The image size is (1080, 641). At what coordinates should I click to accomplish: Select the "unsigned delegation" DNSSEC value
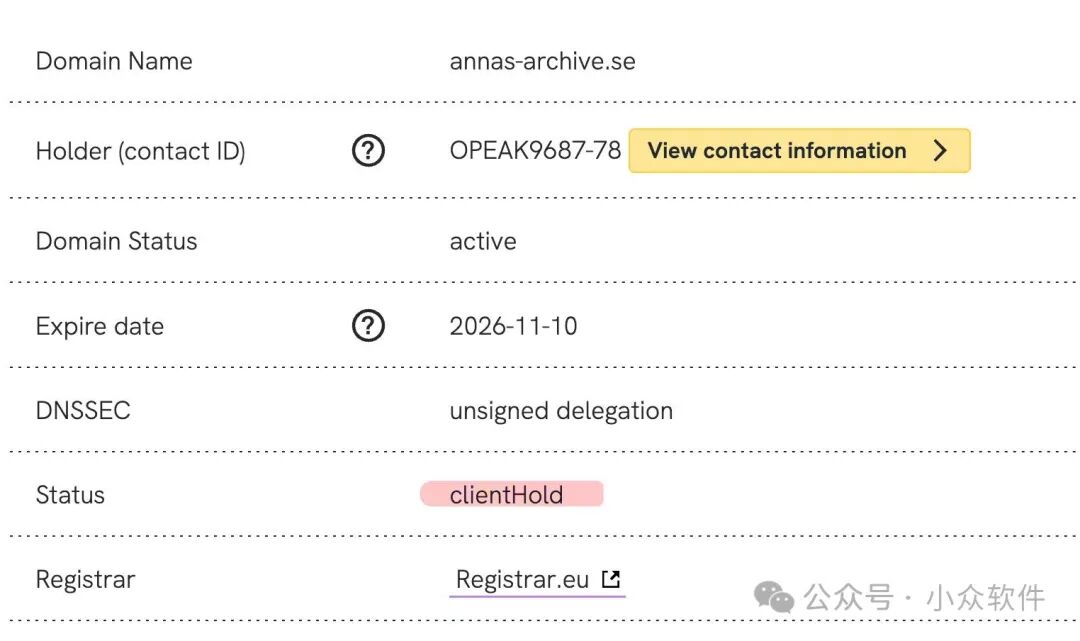(561, 411)
